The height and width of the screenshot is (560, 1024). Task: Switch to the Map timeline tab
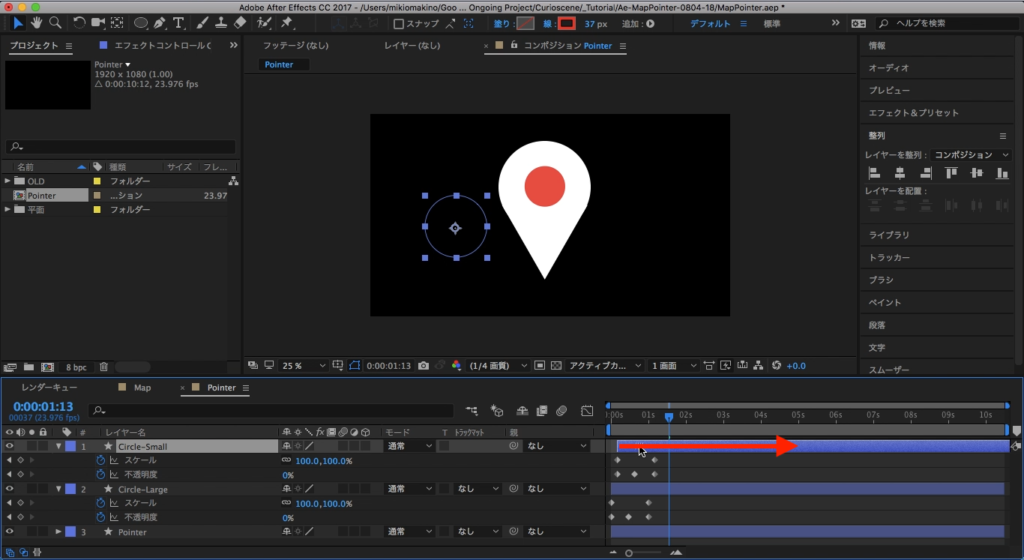(142, 387)
